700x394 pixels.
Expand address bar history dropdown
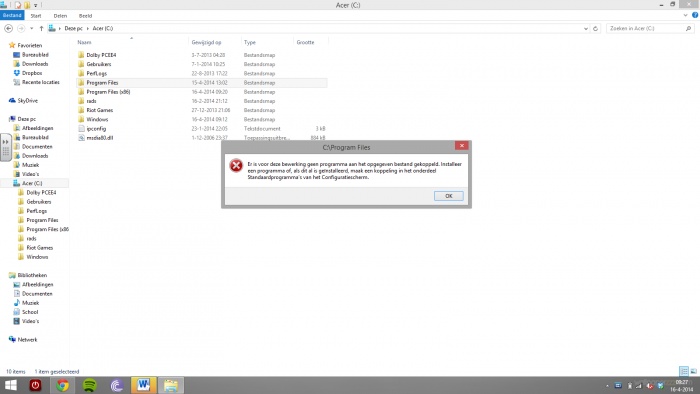(x=586, y=28)
